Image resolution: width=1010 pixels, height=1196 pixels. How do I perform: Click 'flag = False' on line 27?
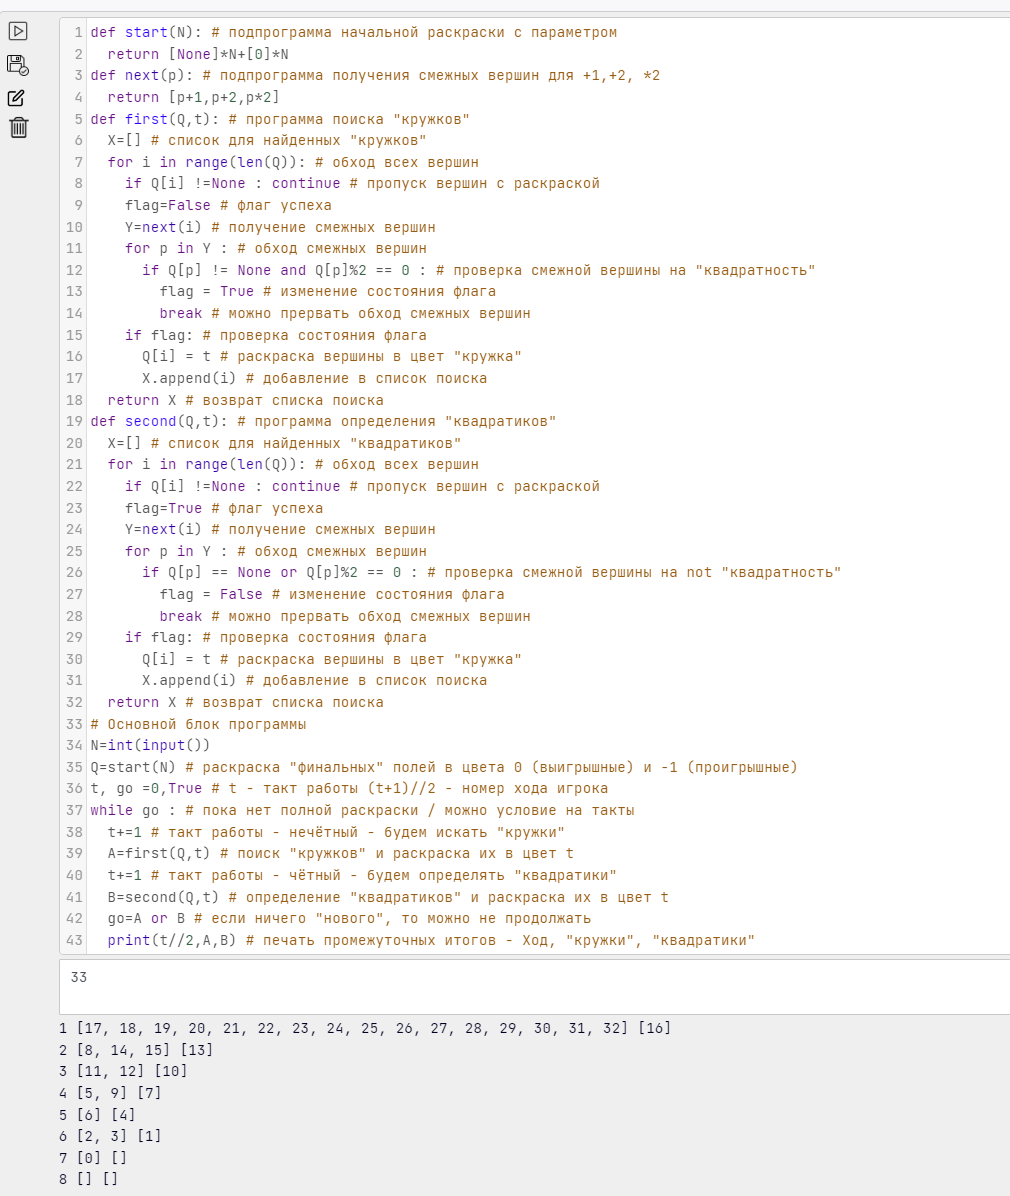coord(211,594)
